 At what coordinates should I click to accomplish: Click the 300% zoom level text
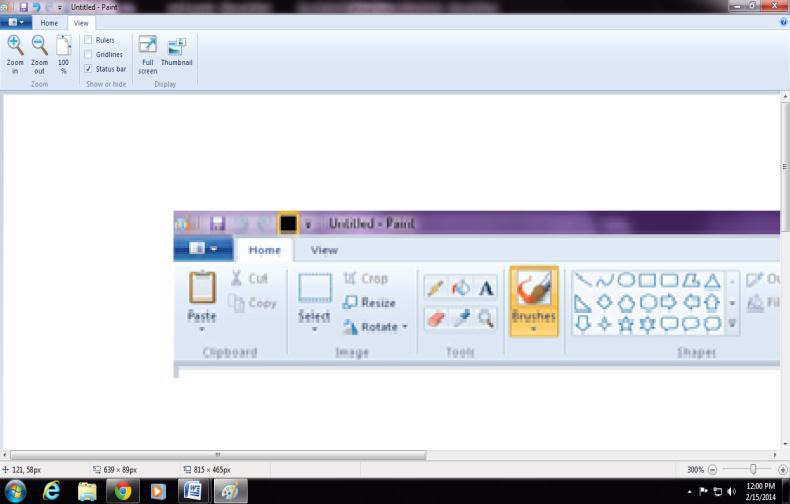click(695, 470)
